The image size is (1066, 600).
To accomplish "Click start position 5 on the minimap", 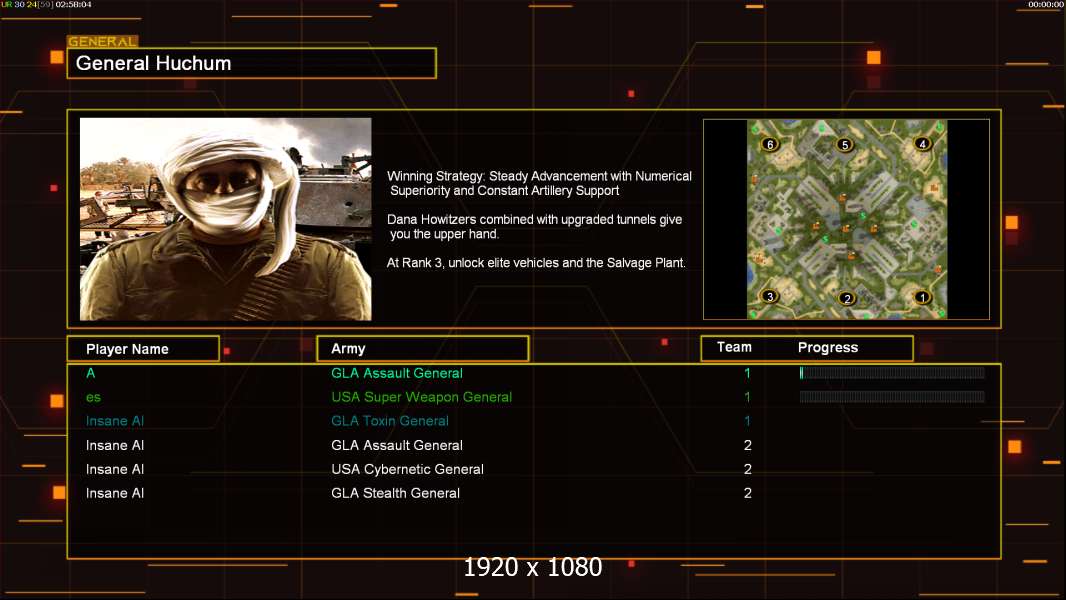I will pyautogui.click(x=845, y=144).
